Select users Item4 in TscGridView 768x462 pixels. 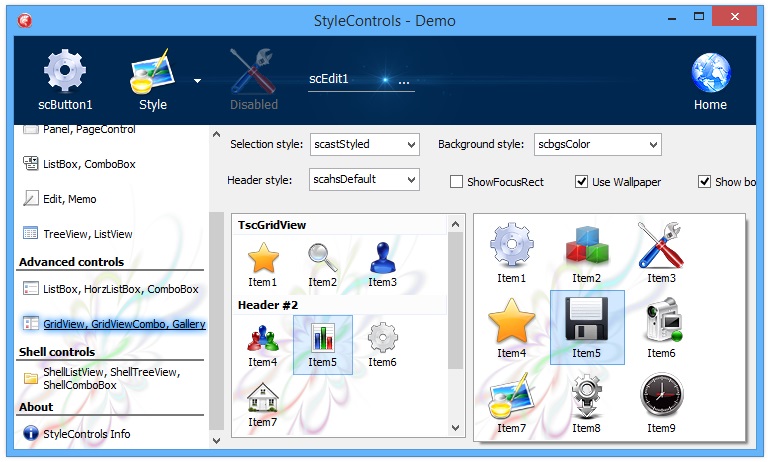(263, 345)
